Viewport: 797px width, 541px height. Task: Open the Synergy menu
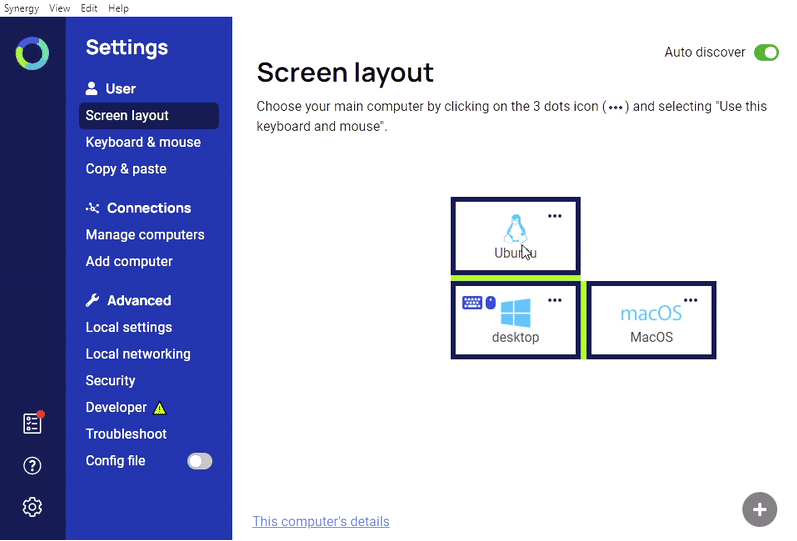click(x=21, y=8)
